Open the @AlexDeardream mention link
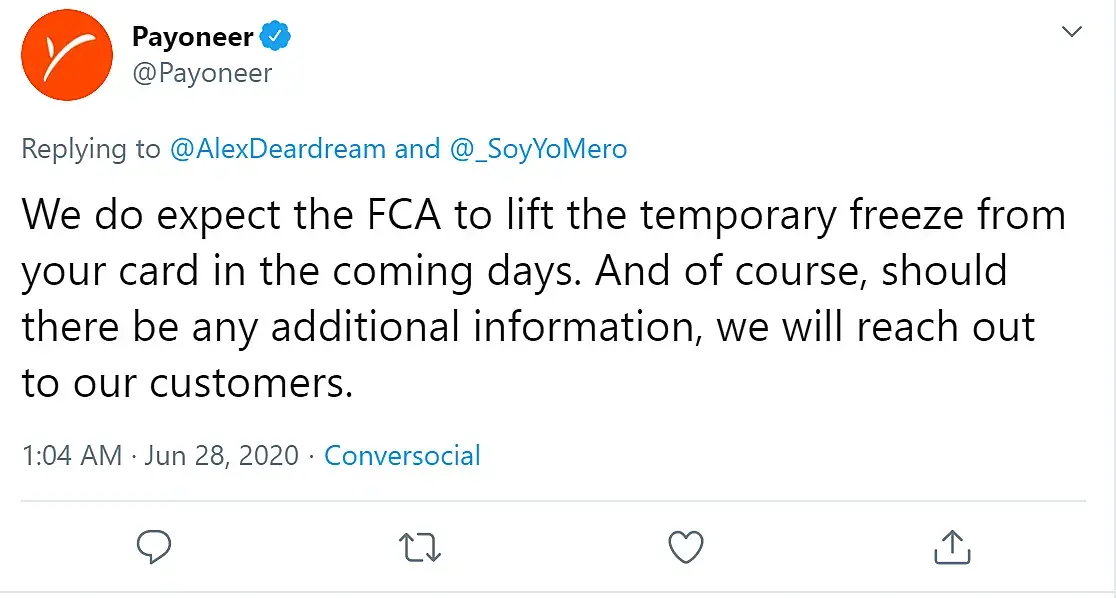Screen dimensions: 1116x598 pyautogui.click(x=278, y=149)
